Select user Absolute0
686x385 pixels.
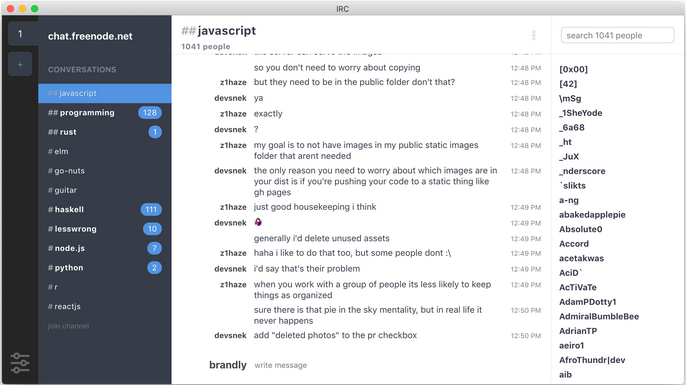(x=581, y=229)
